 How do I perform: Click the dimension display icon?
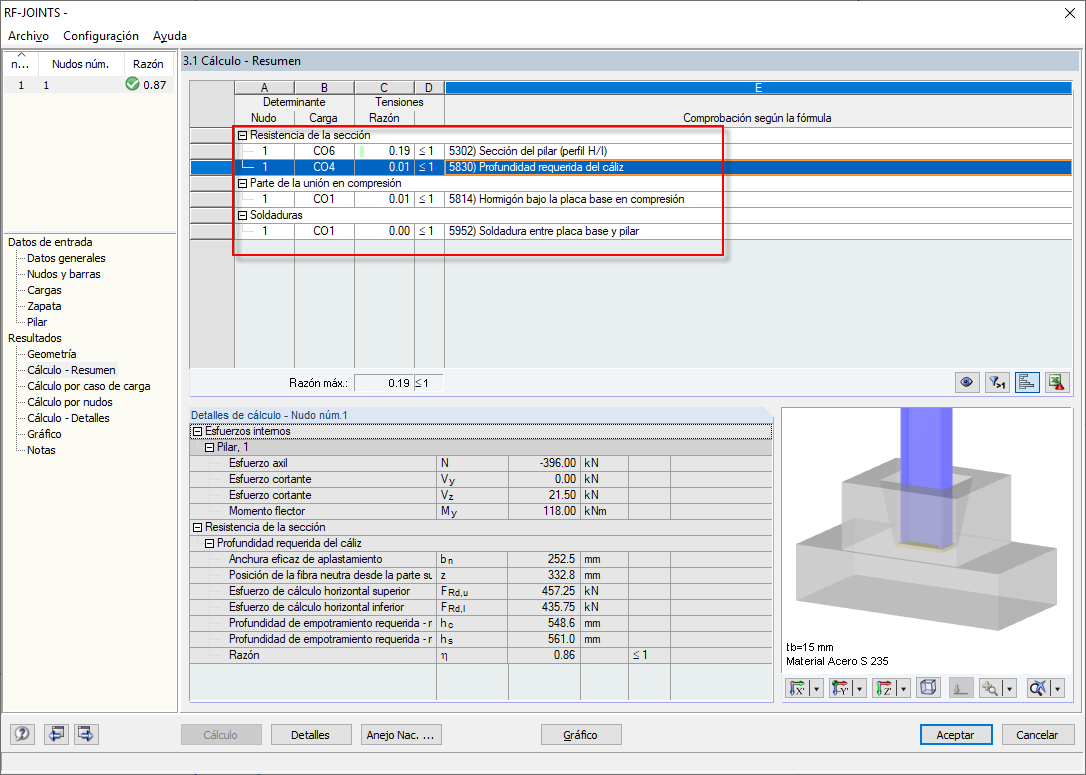tap(961, 688)
